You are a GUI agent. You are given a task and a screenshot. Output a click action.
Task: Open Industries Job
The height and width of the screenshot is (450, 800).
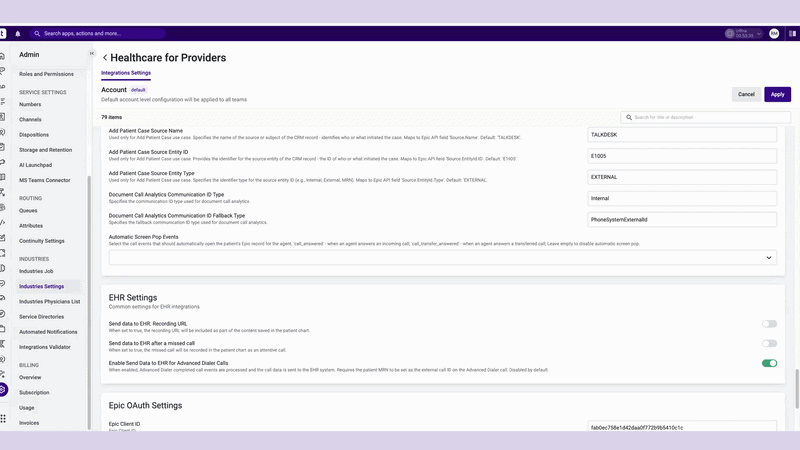point(36,271)
